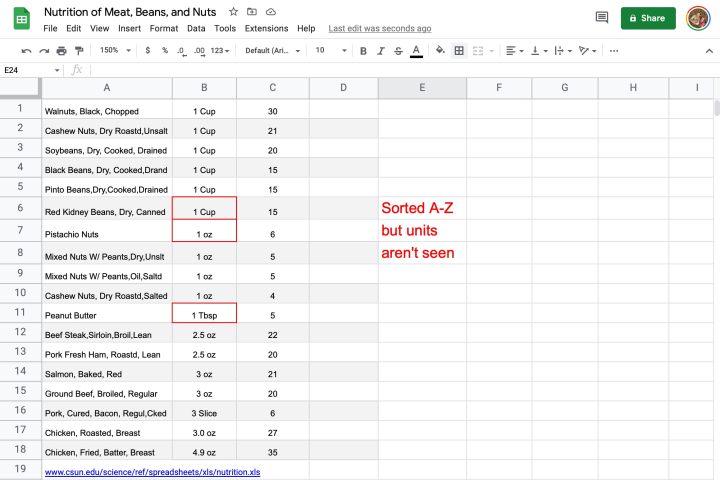The image size is (720, 480).
Task: Print the spreadsheet
Action: coord(62,51)
